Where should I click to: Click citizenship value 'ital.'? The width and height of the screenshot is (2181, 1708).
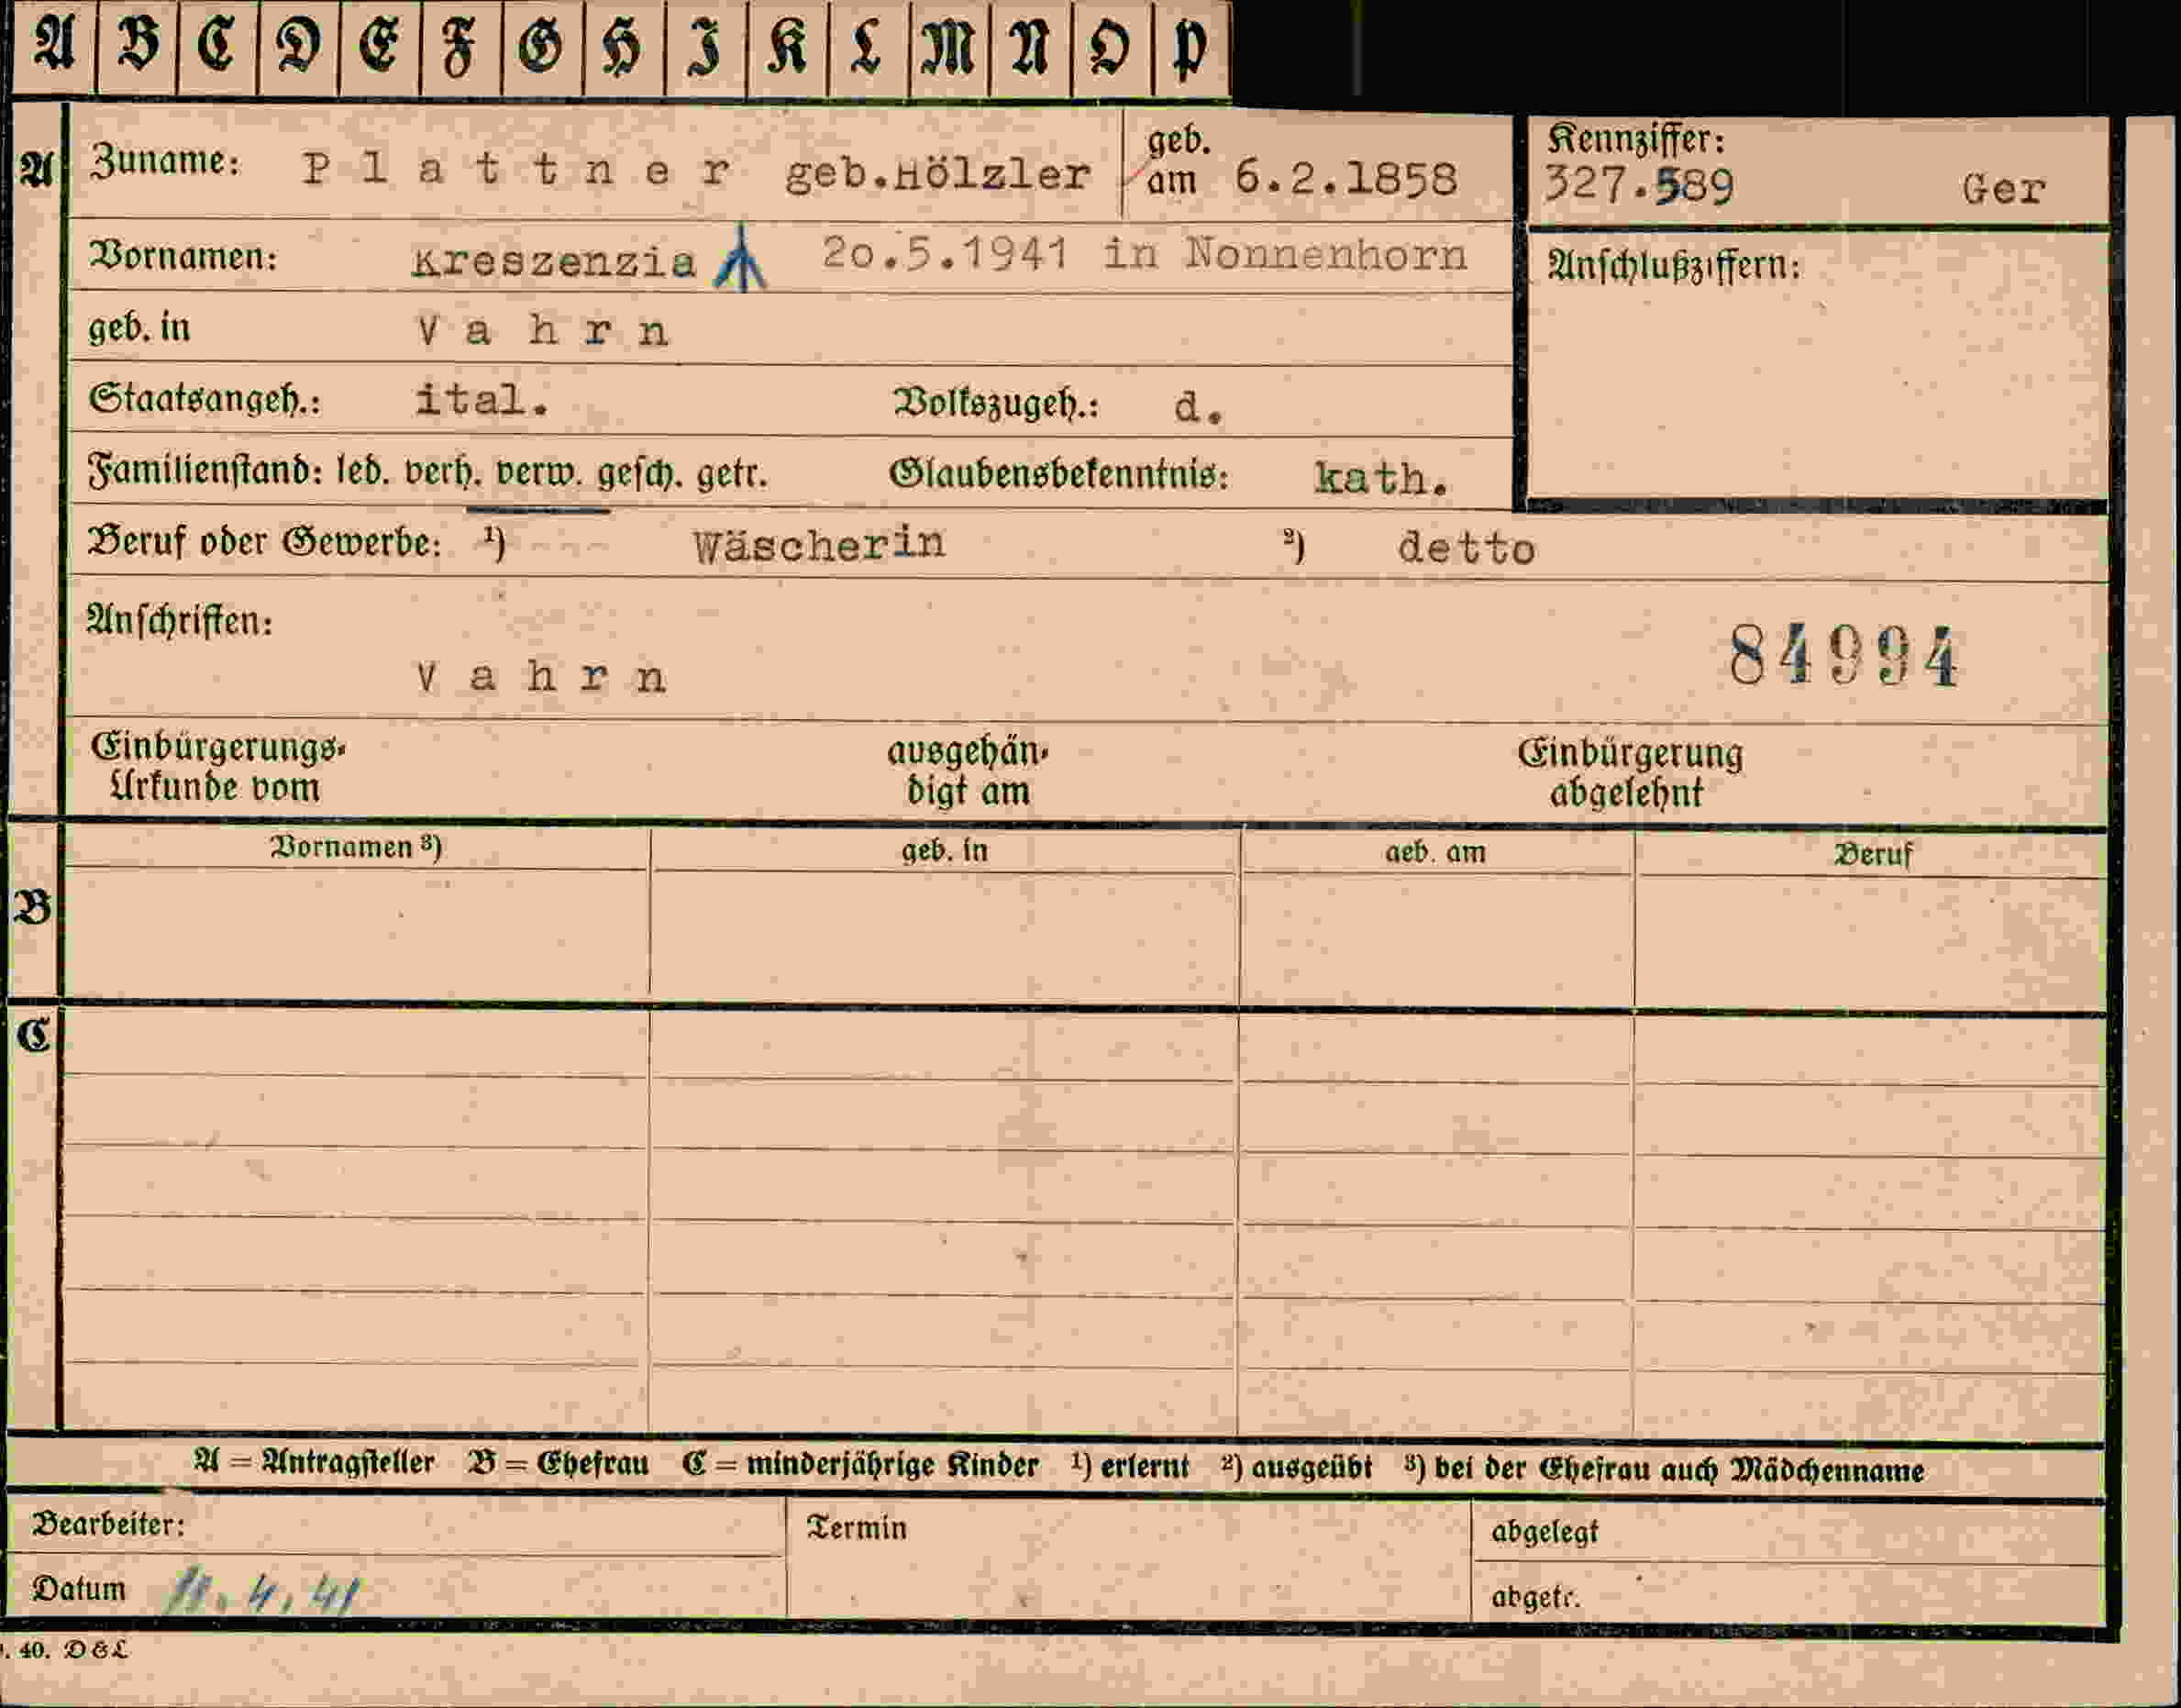pos(482,400)
